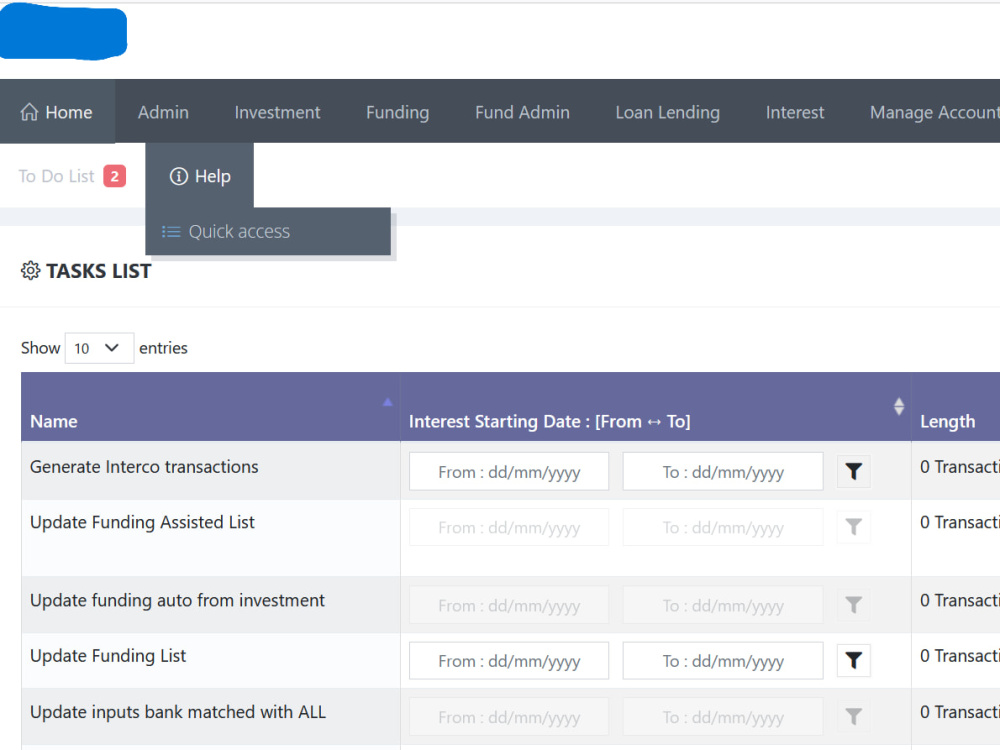
Task: Select 'Update funding auto from investment' task name
Action: coord(177,600)
